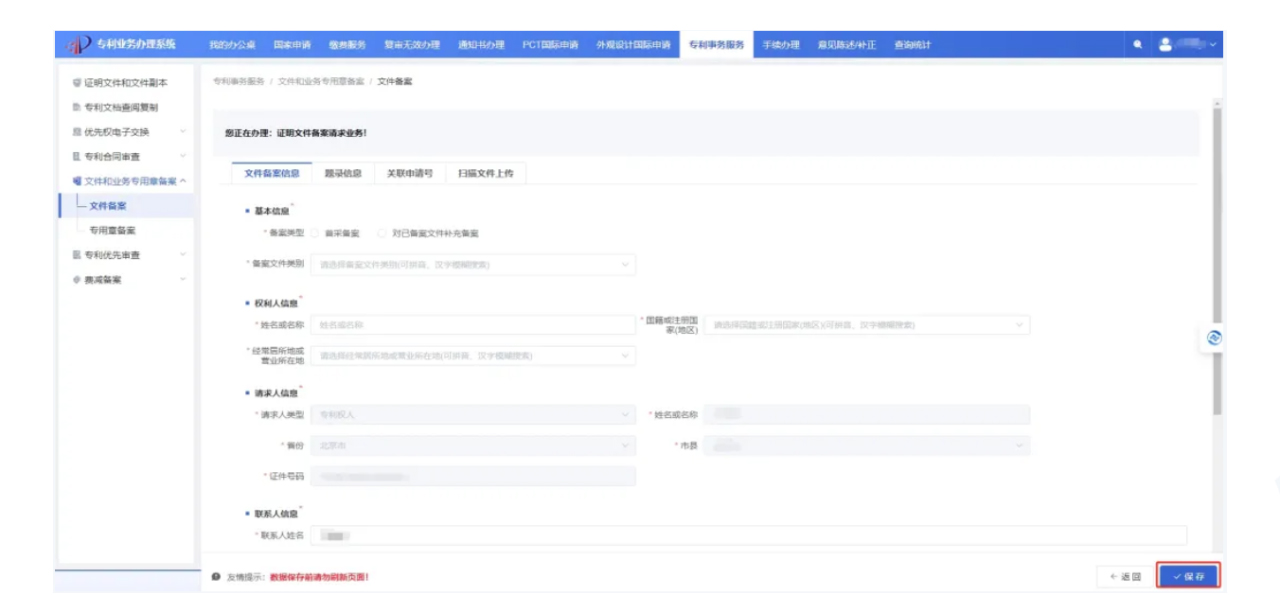
Task: Click the 费减备案 sidebar icon
Action: coord(77,280)
